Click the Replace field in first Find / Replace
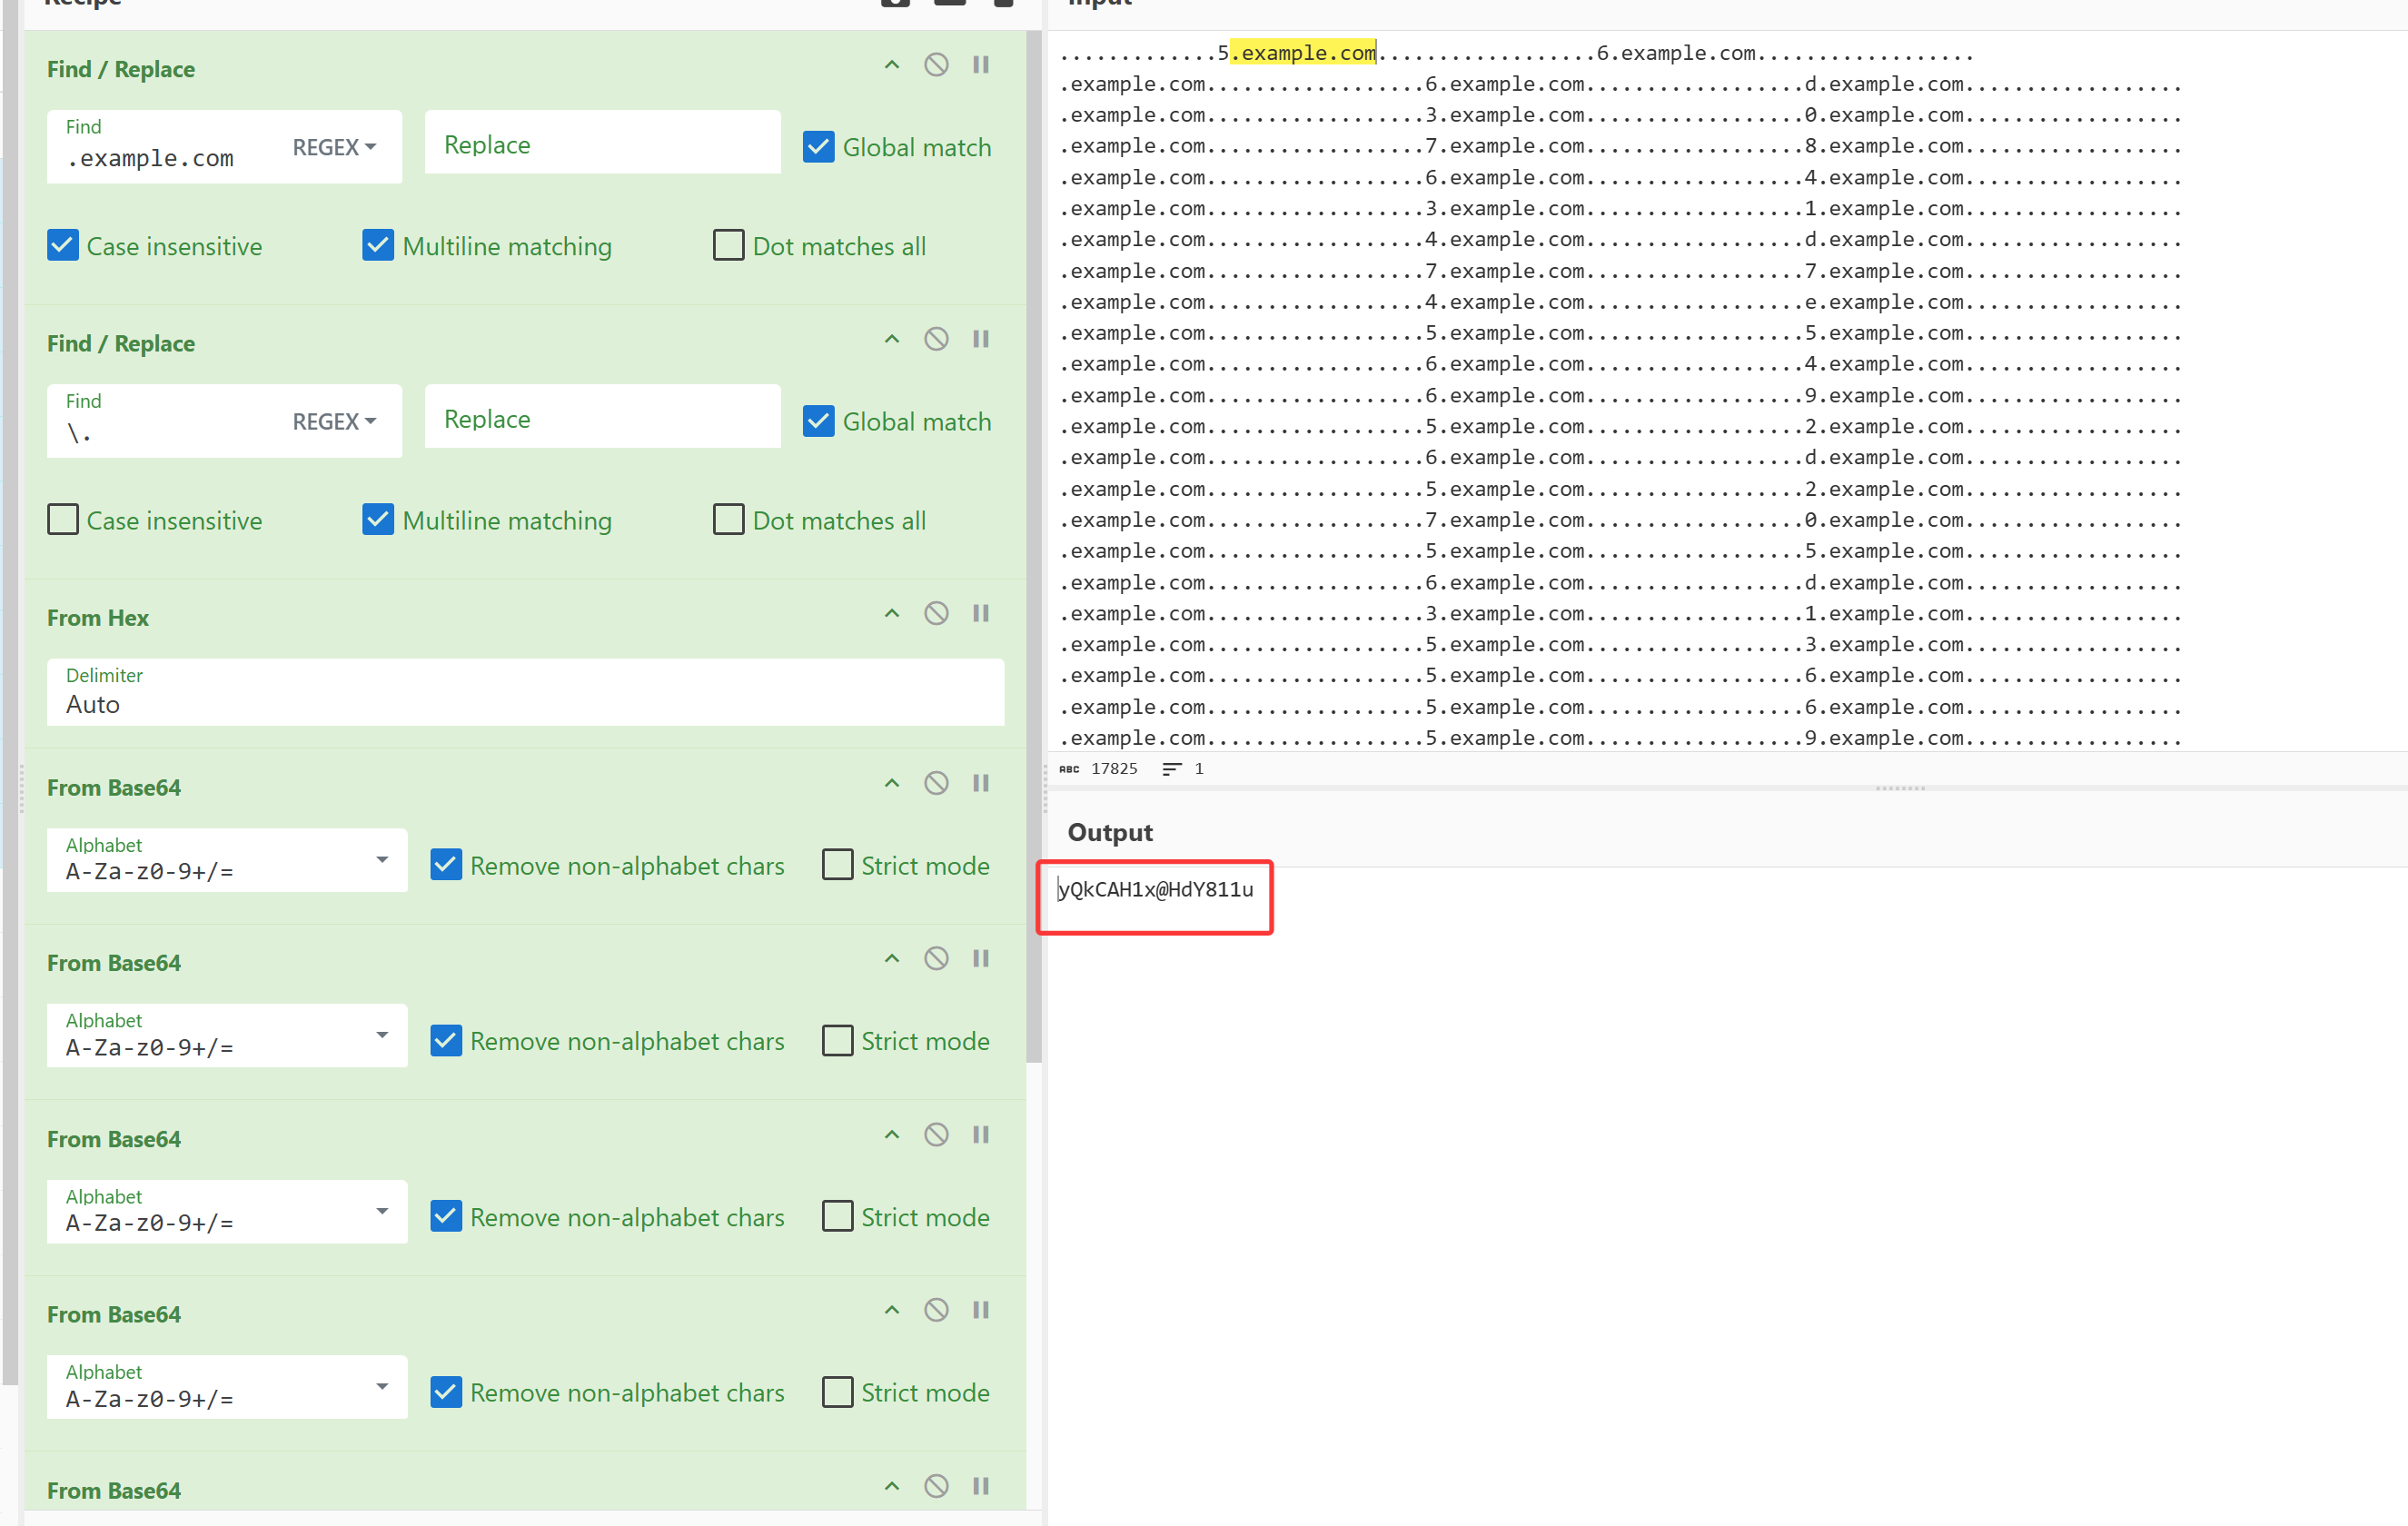Viewport: 2408px width, 1526px height. tap(602, 145)
